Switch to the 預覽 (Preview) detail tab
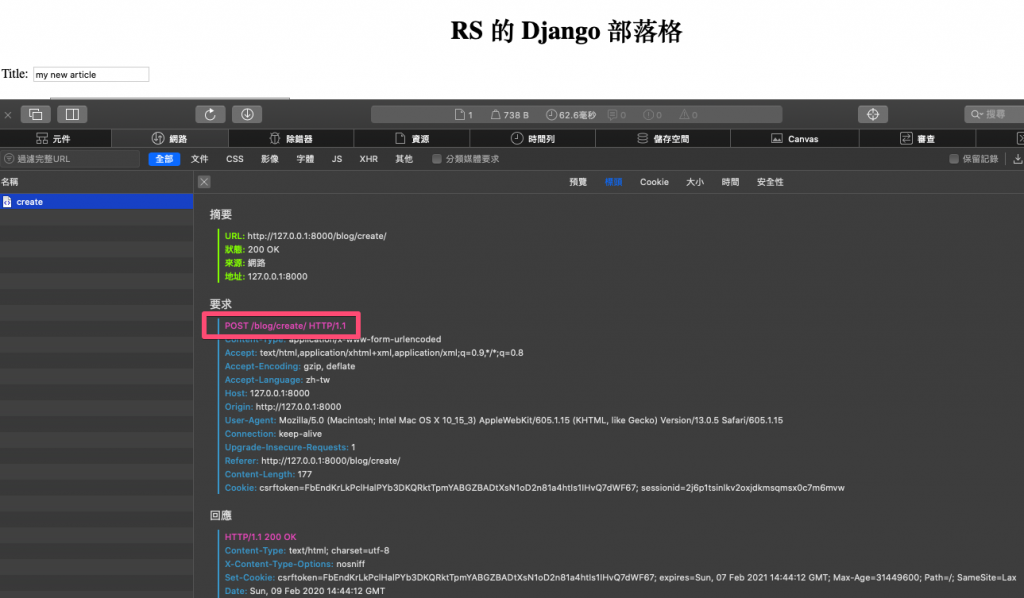The height and width of the screenshot is (598, 1024). 578,182
